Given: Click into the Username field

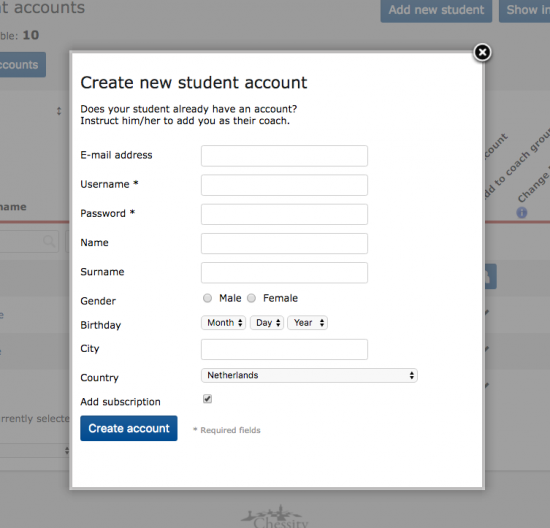Looking at the screenshot, I should 284,185.
